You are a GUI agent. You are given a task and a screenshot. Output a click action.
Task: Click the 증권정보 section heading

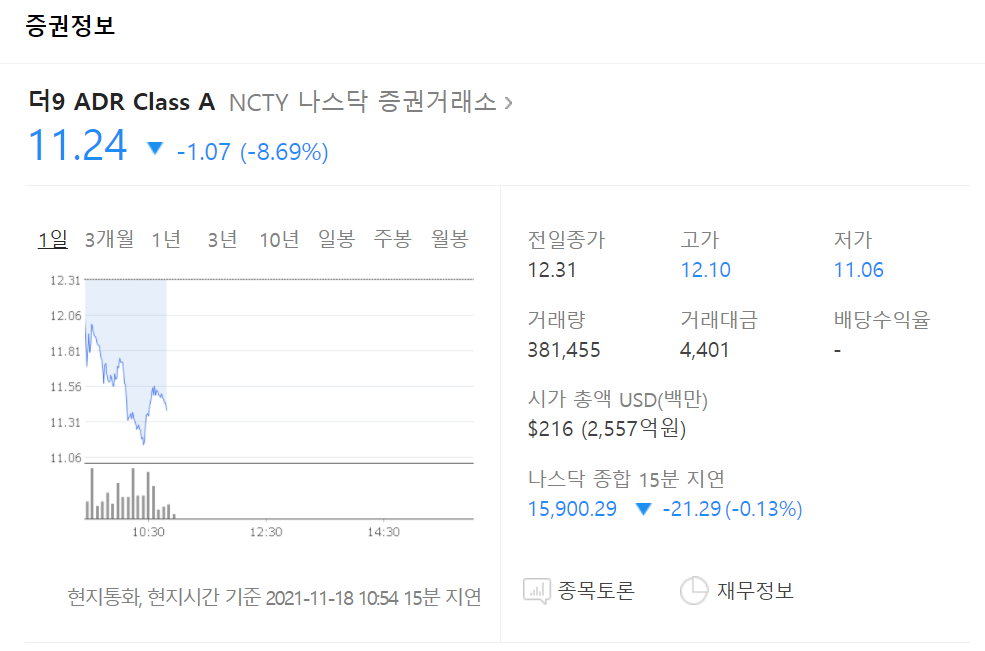pos(70,26)
